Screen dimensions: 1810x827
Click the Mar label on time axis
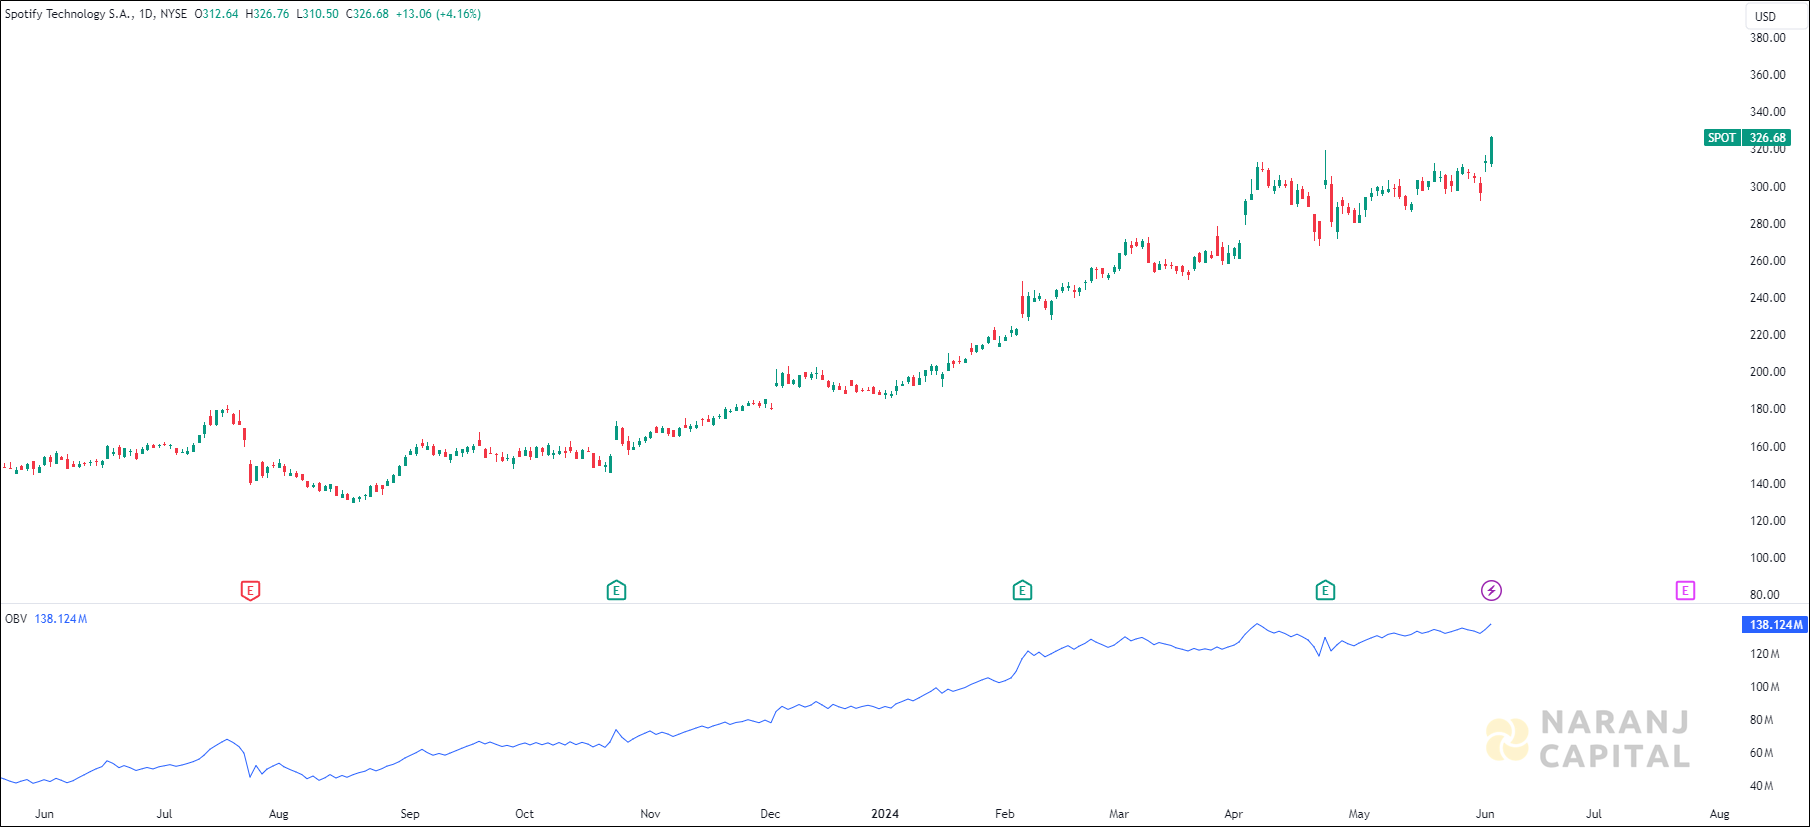point(1119,814)
